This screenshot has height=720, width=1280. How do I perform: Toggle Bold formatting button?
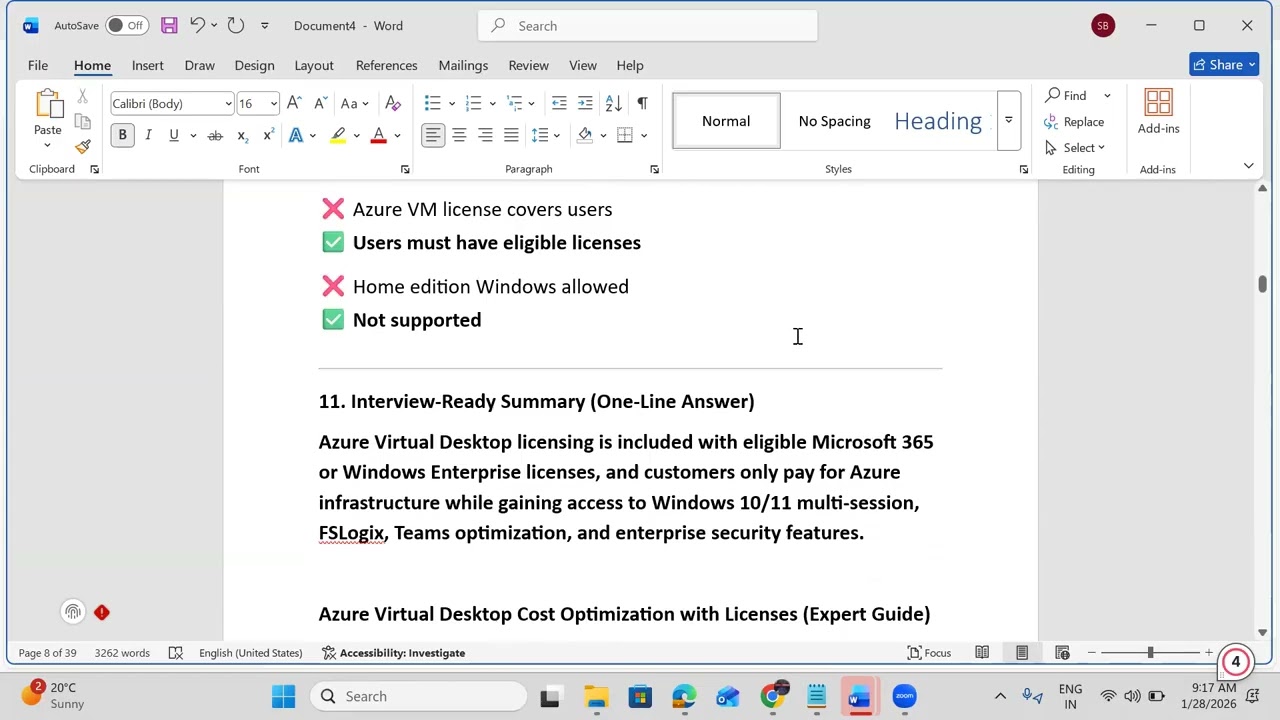pos(122,135)
